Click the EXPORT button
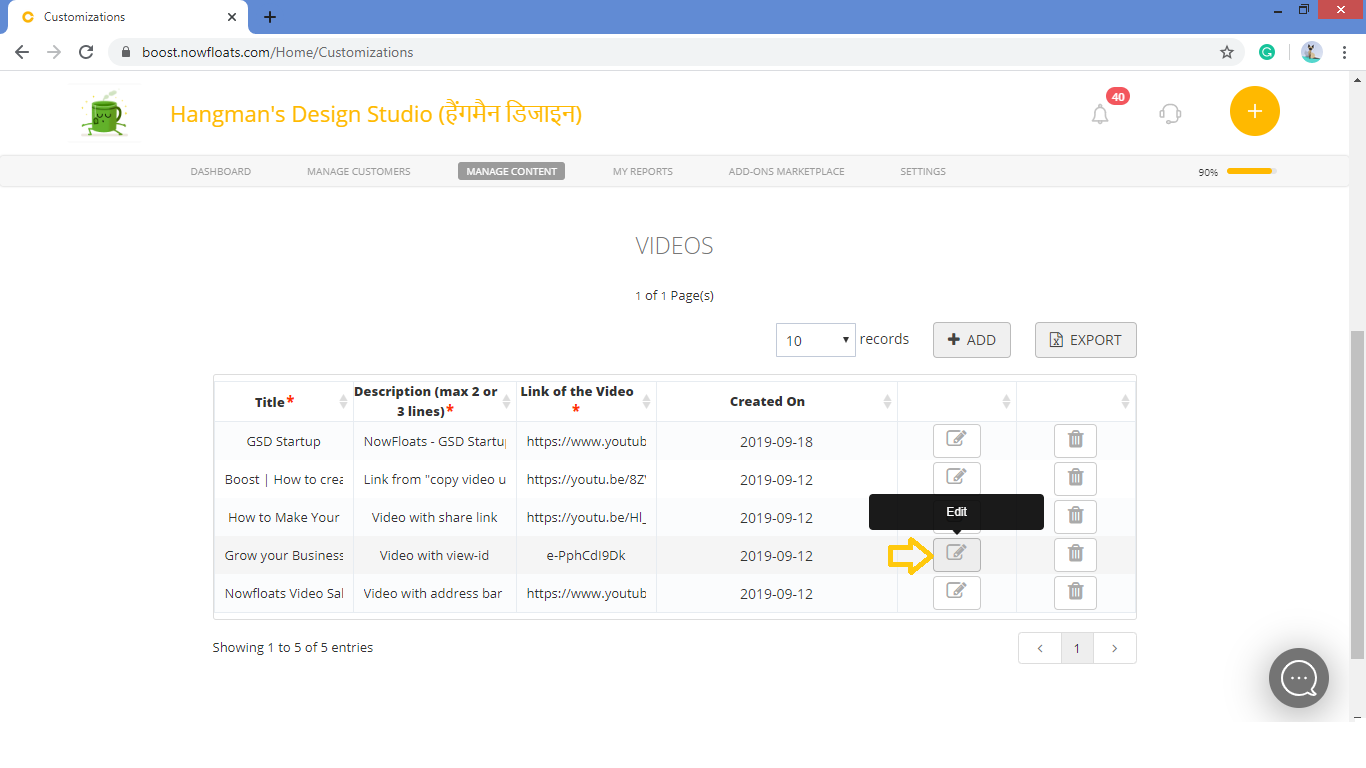This screenshot has height=768, width=1366. 1086,340
